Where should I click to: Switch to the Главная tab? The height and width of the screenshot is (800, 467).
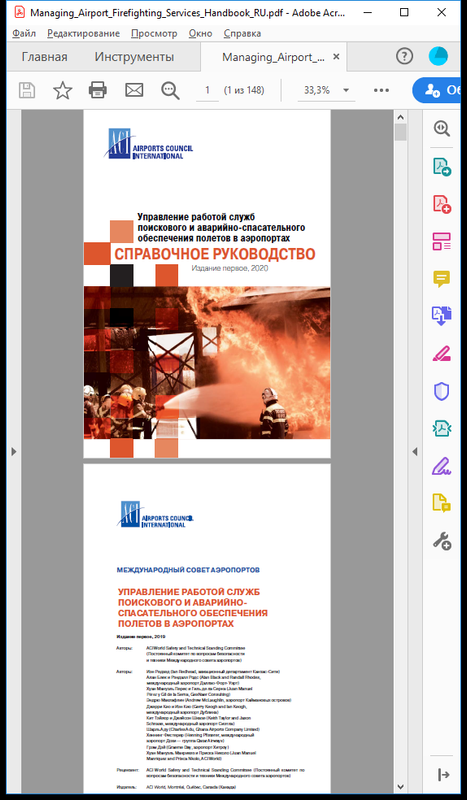point(44,57)
